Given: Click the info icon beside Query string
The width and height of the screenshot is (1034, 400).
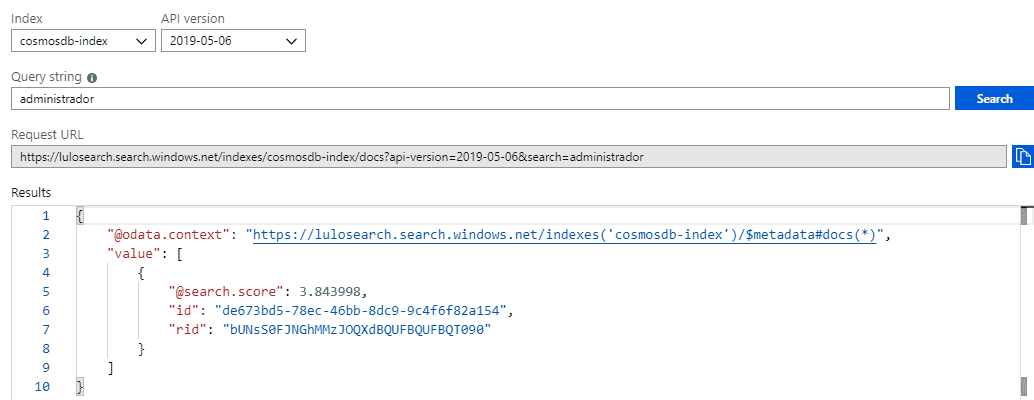Looking at the screenshot, I should coord(92,78).
